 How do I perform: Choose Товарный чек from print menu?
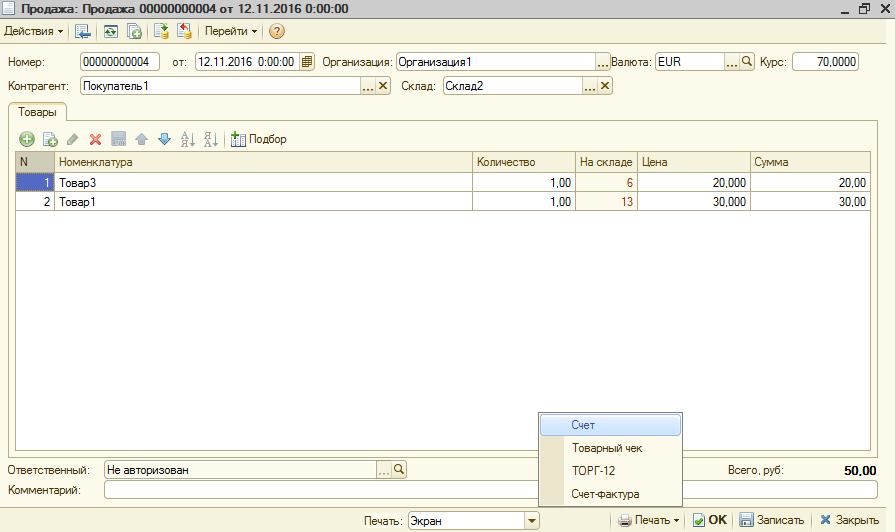tap(610, 448)
